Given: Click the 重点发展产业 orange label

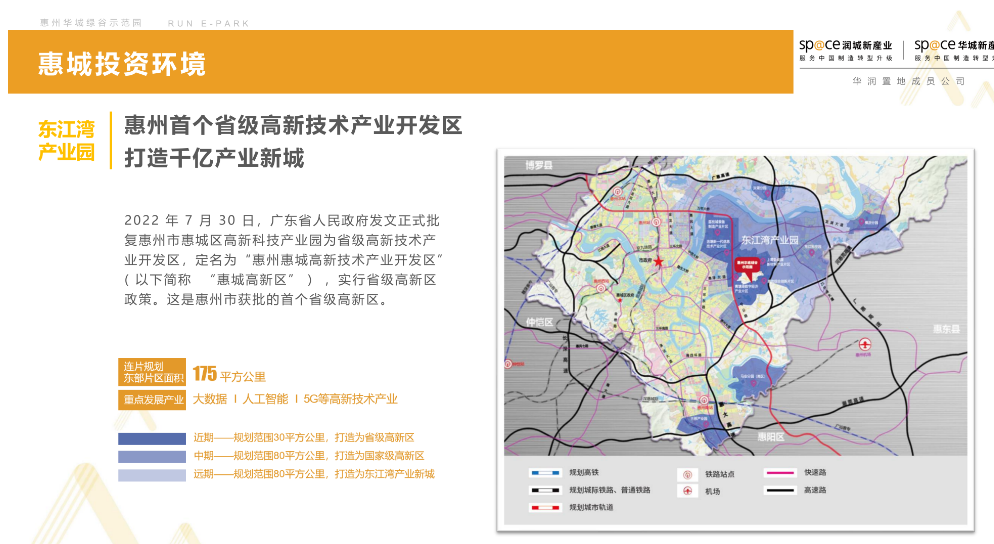Looking at the screenshot, I should coord(152,399).
